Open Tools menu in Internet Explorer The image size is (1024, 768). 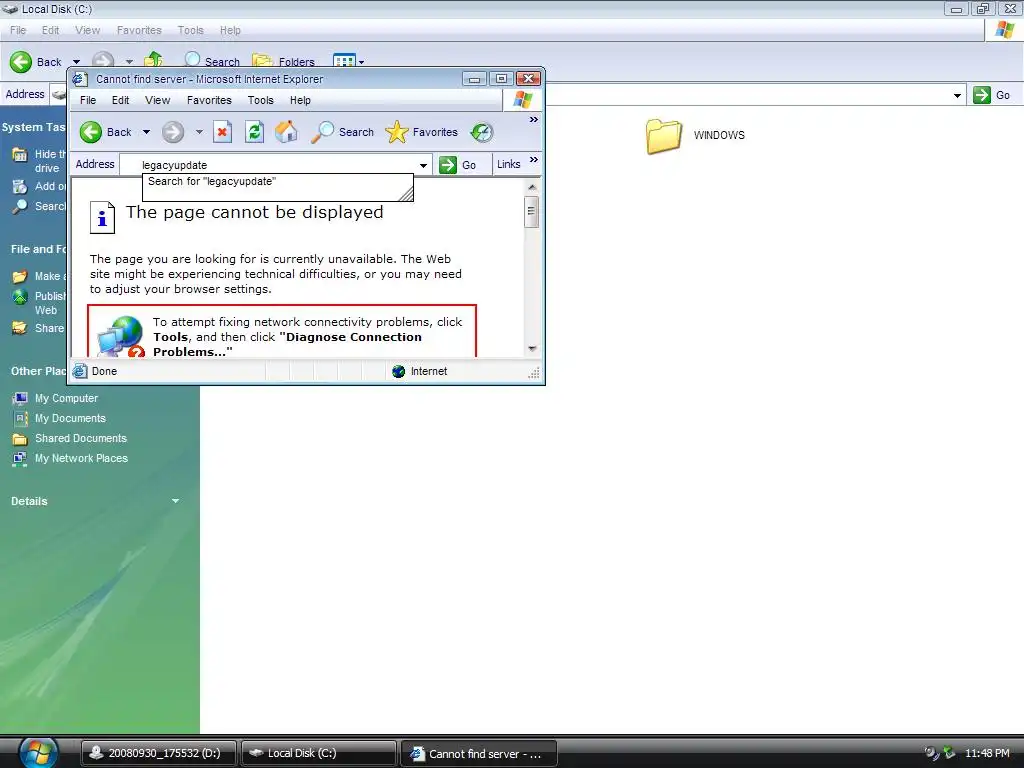(260, 100)
